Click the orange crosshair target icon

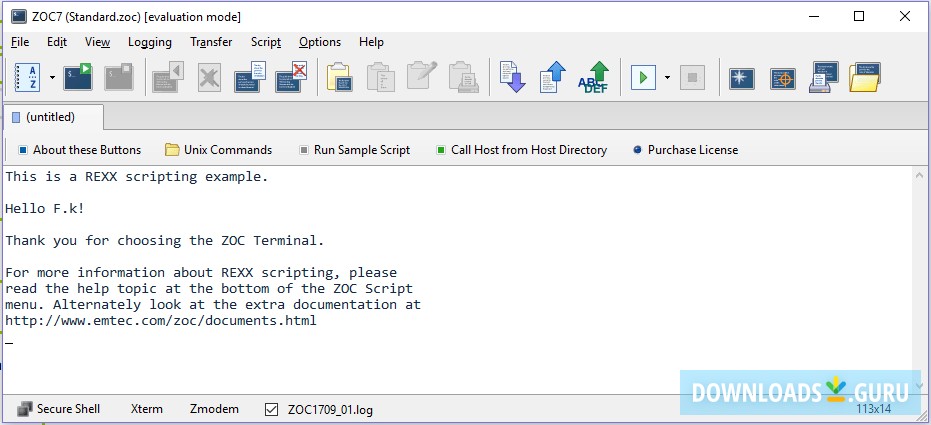coord(783,78)
